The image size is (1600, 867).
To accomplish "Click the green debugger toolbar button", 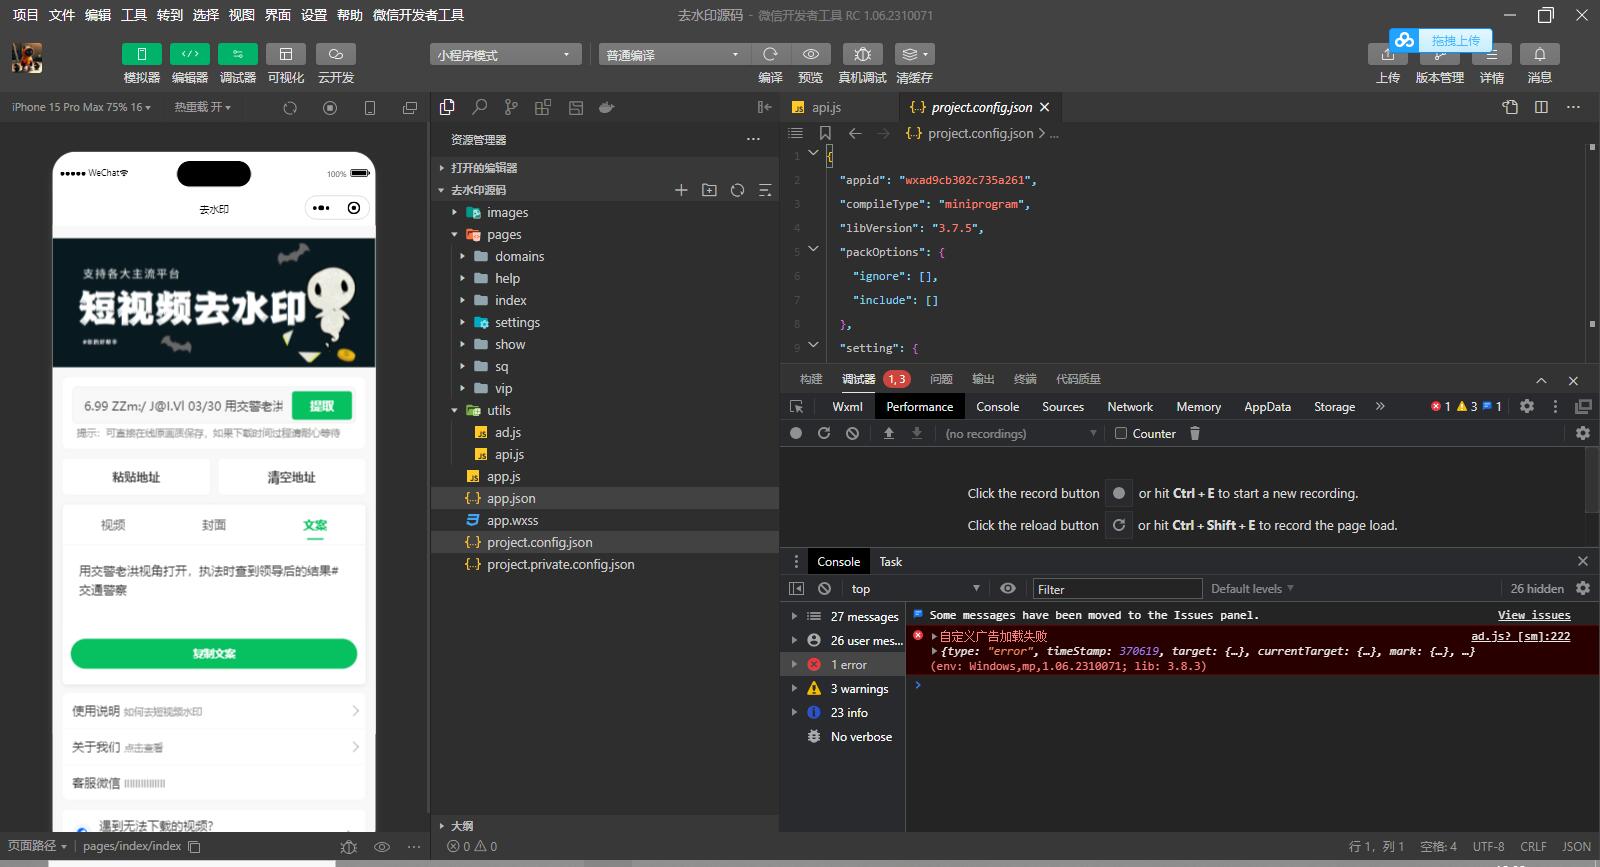I will pos(237,54).
